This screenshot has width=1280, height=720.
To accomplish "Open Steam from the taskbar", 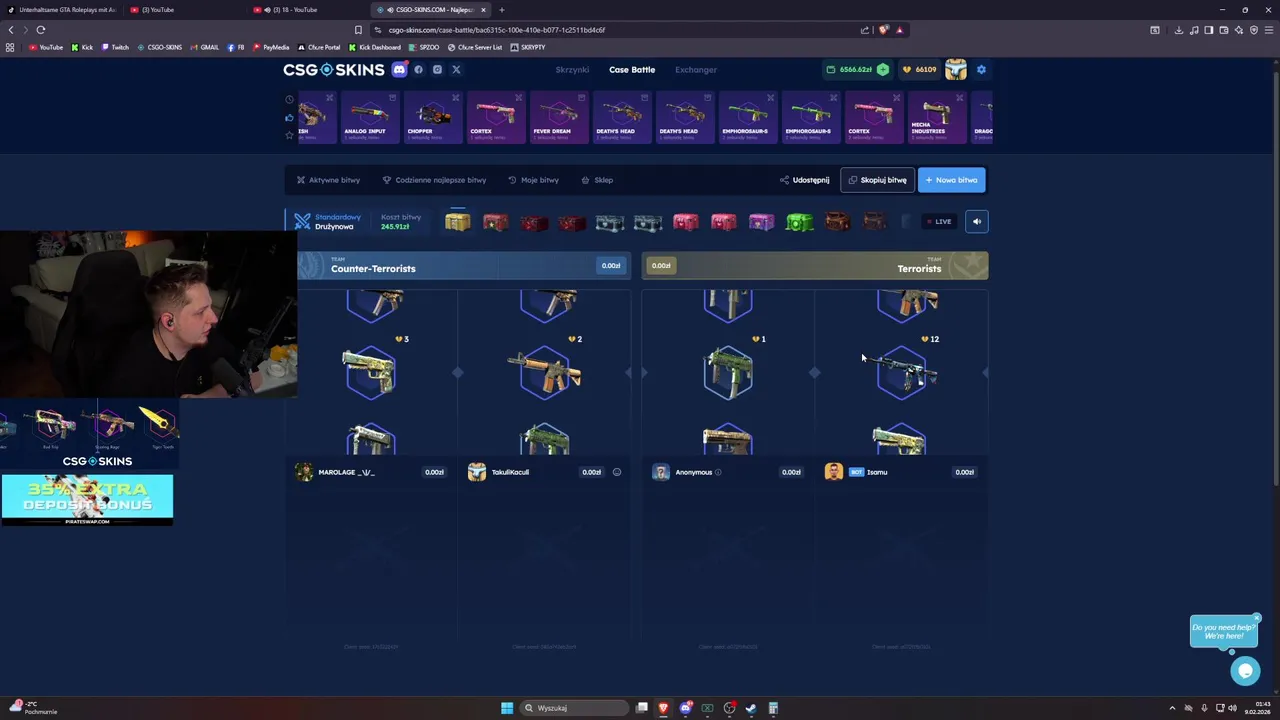I will (x=751, y=708).
